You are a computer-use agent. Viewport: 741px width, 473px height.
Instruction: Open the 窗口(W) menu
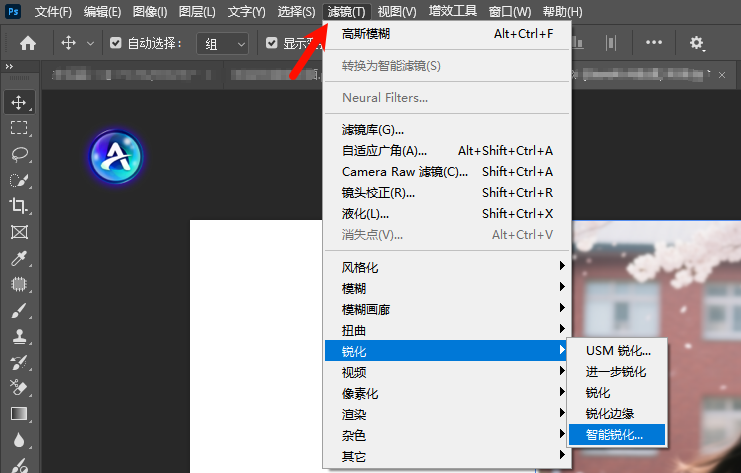pos(510,11)
